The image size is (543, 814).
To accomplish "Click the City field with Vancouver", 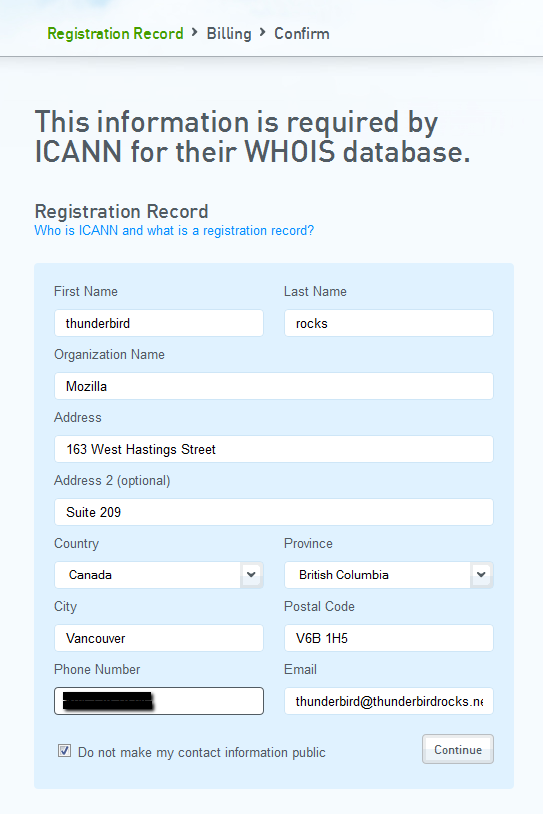I will click(x=159, y=638).
